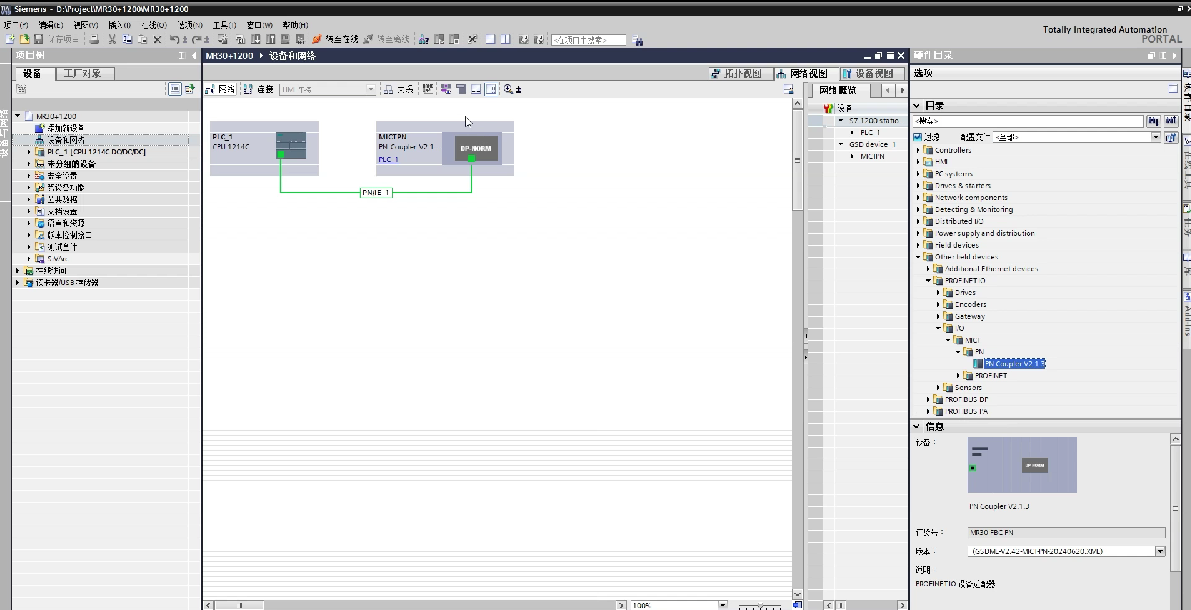The height and width of the screenshot is (610, 1191).
Task: Click Go online (转至在线) toolbar button
Action: [x=335, y=39]
